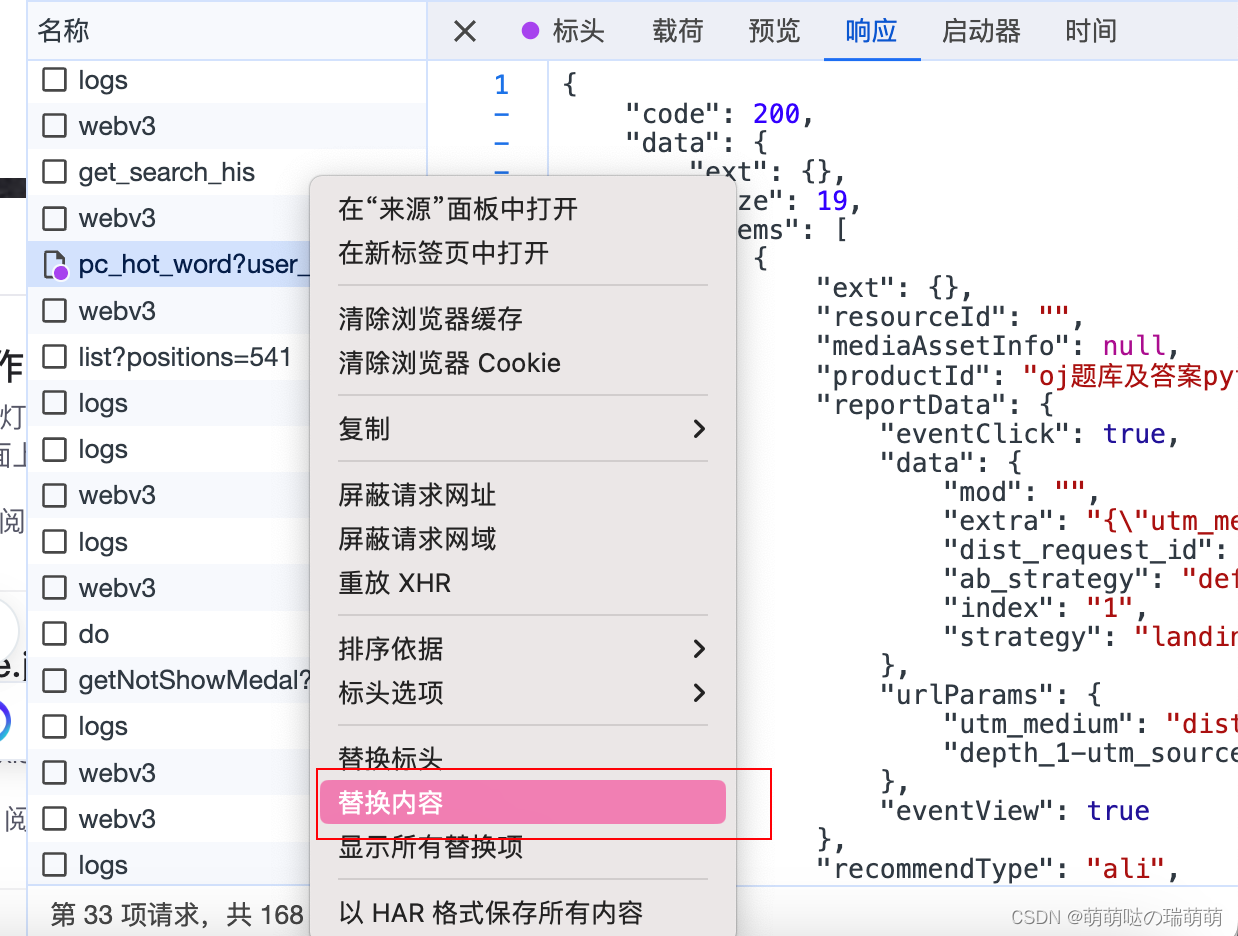Open the 载荷 tab
This screenshot has width=1238, height=936.
[678, 31]
